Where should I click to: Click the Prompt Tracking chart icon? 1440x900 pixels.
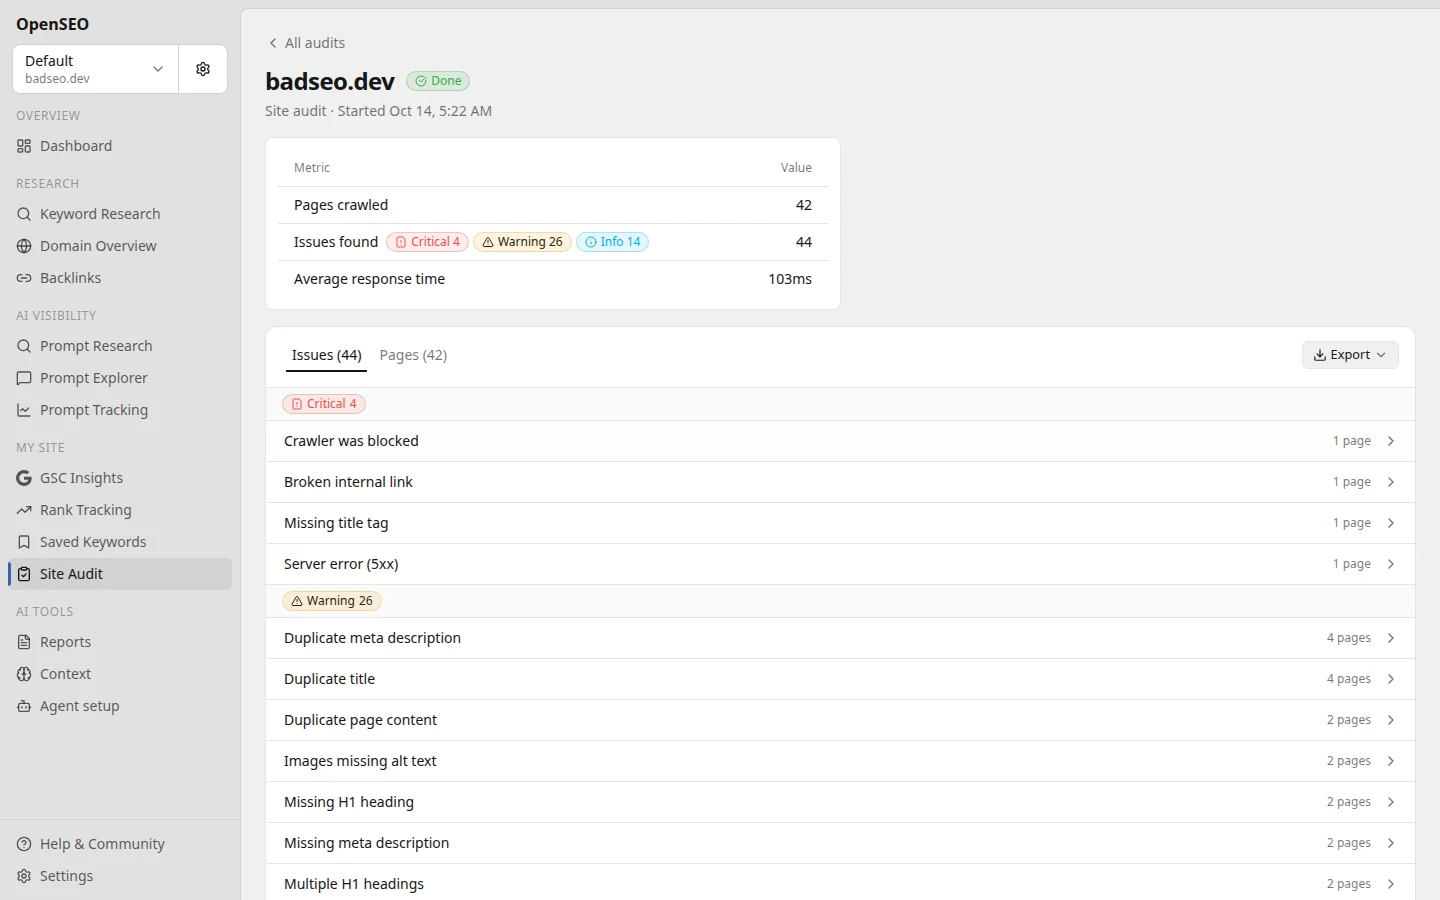24,410
